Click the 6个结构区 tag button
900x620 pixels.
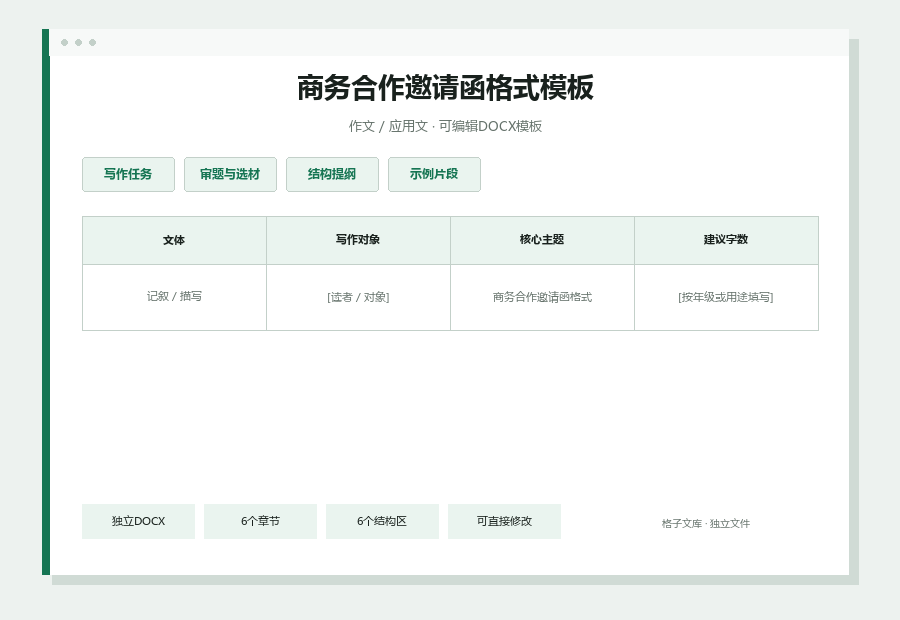click(382, 521)
